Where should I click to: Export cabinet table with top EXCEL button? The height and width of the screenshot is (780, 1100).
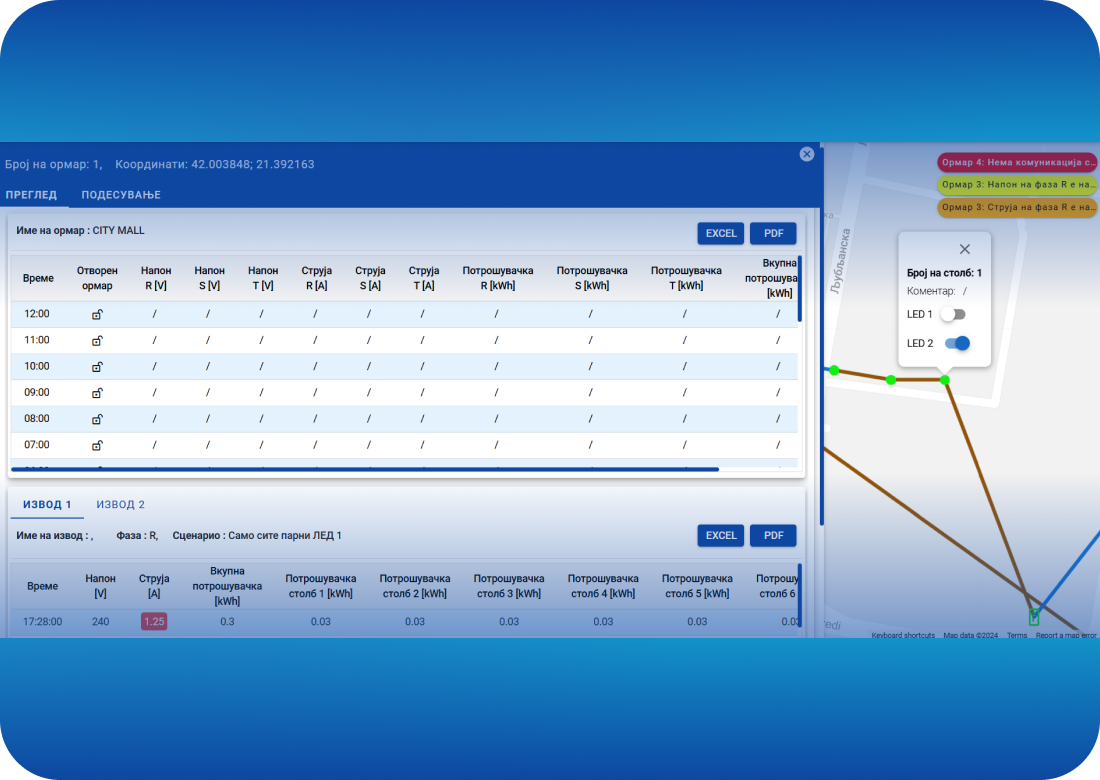(x=721, y=233)
